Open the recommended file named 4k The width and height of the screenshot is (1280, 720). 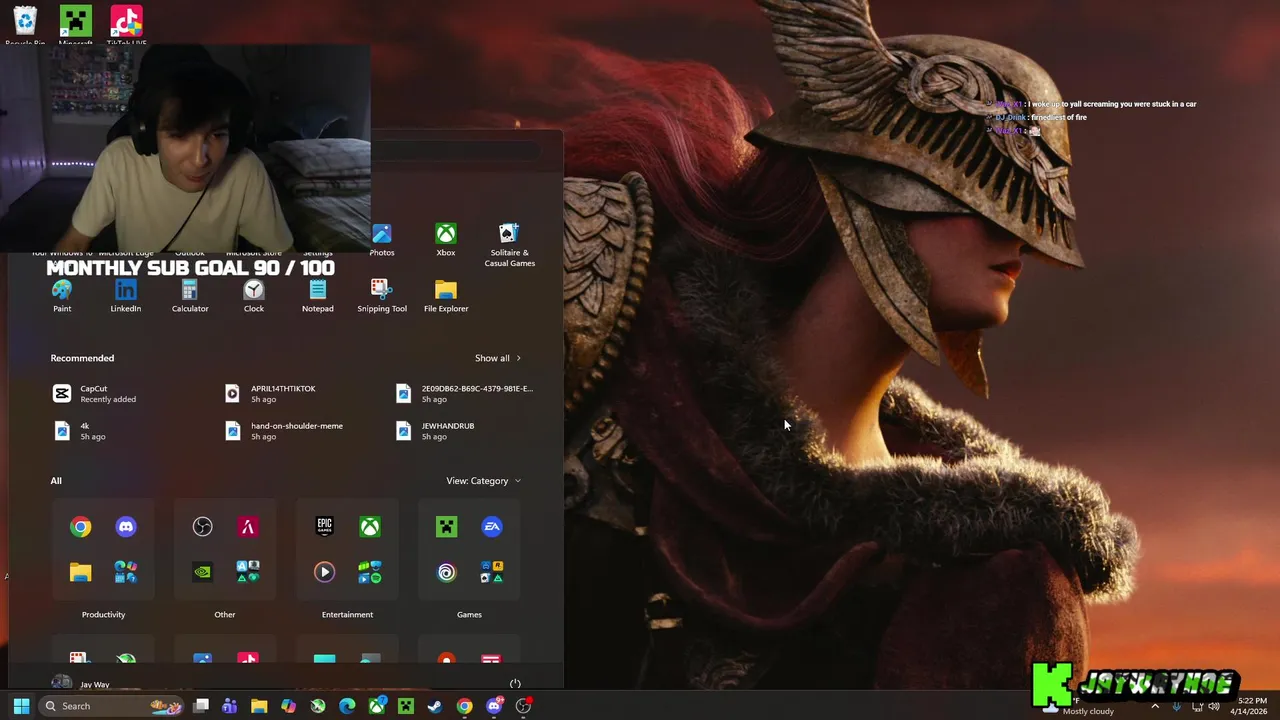79,431
